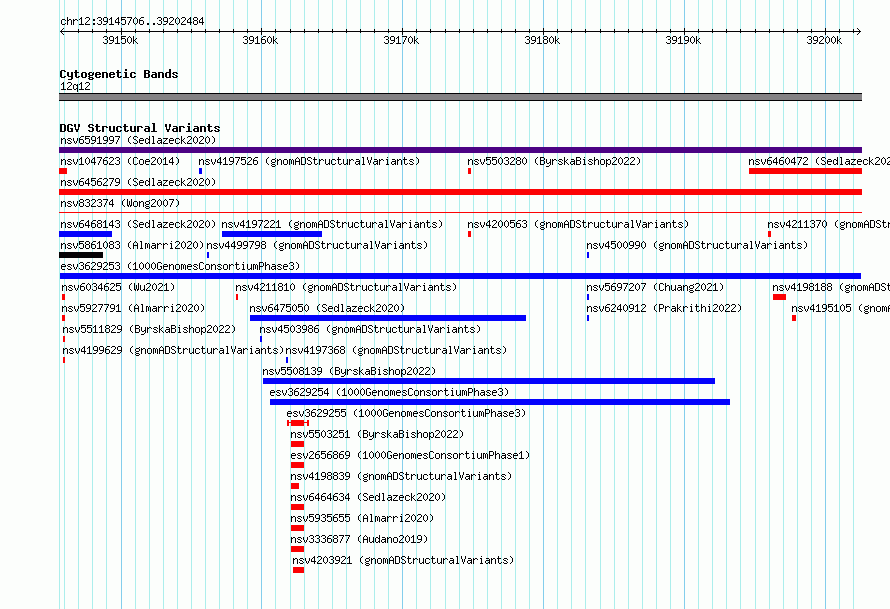Open the nsv4198188 variant label
The width and height of the screenshot is (890, 609).
[x=831, y=287]
